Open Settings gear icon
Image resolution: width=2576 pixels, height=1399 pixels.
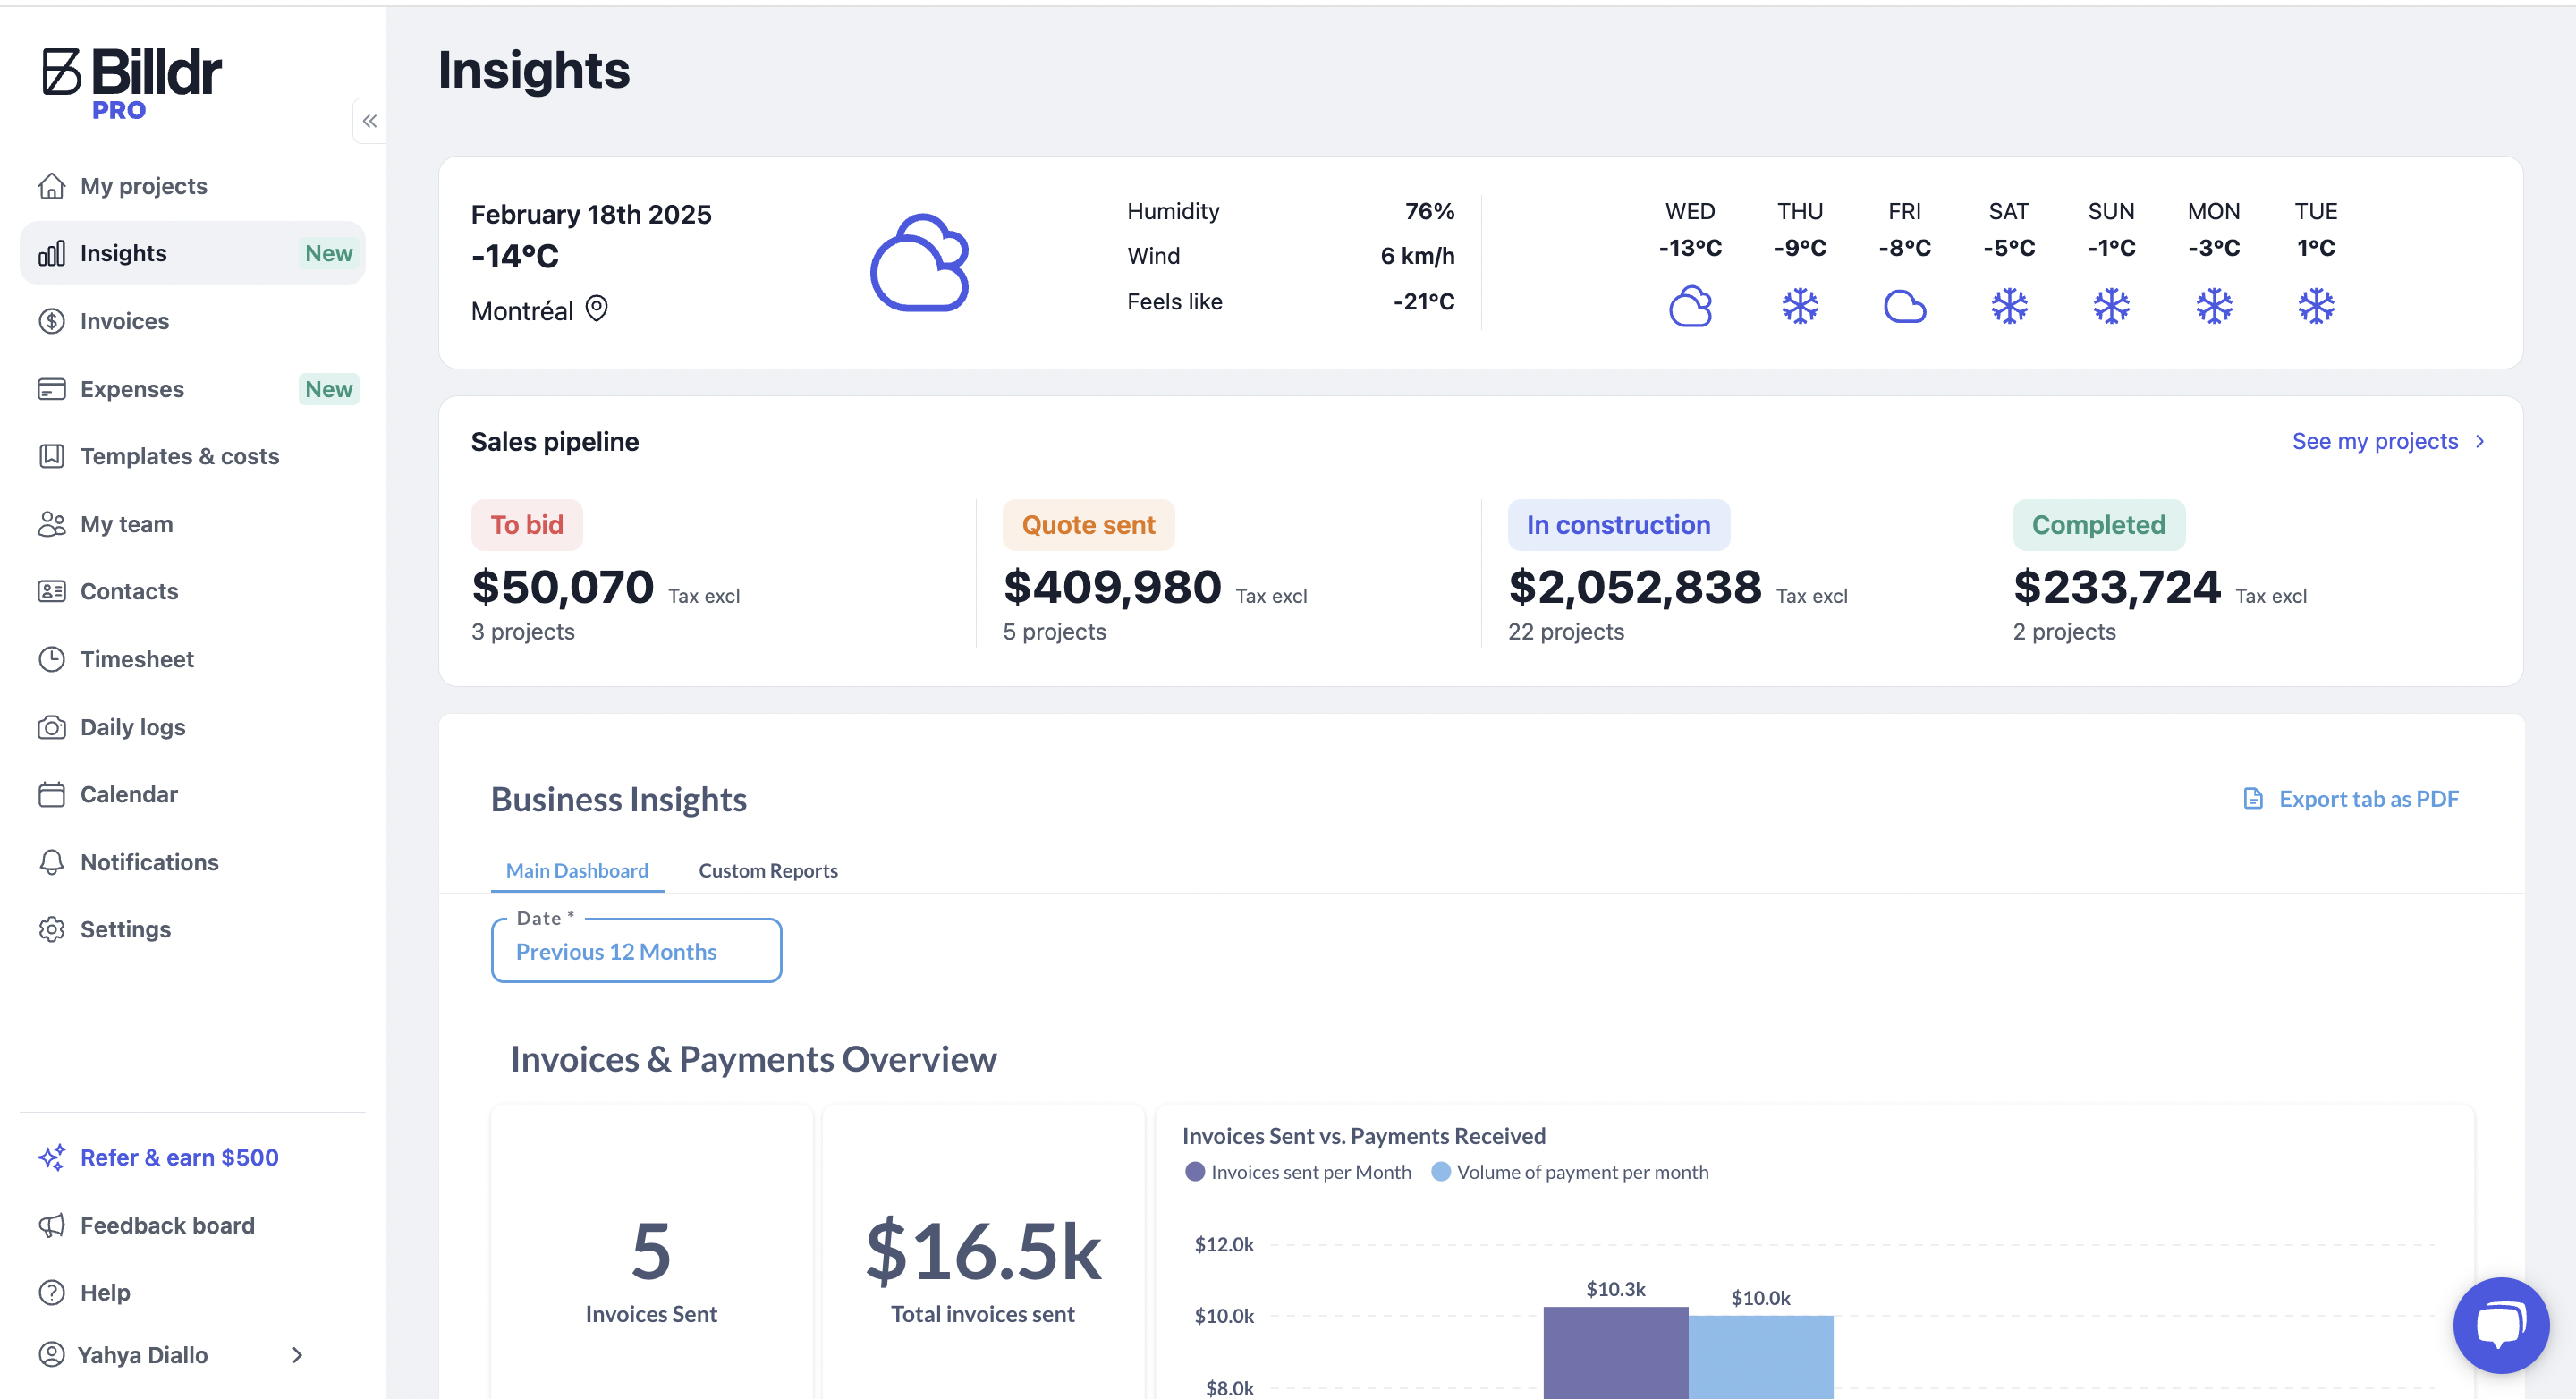[x=51, y=929]
